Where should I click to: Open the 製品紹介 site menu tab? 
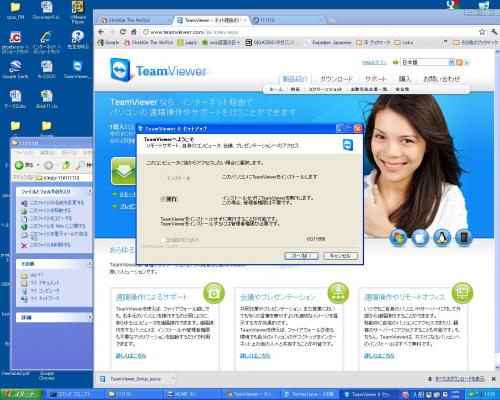point(295,79)
